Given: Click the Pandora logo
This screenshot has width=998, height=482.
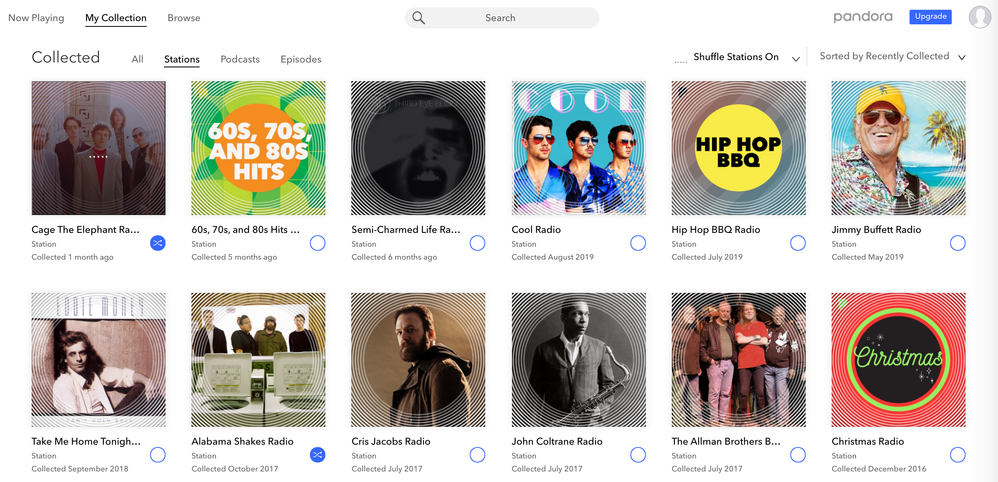Looking at the screenshot, I should 862,17.
